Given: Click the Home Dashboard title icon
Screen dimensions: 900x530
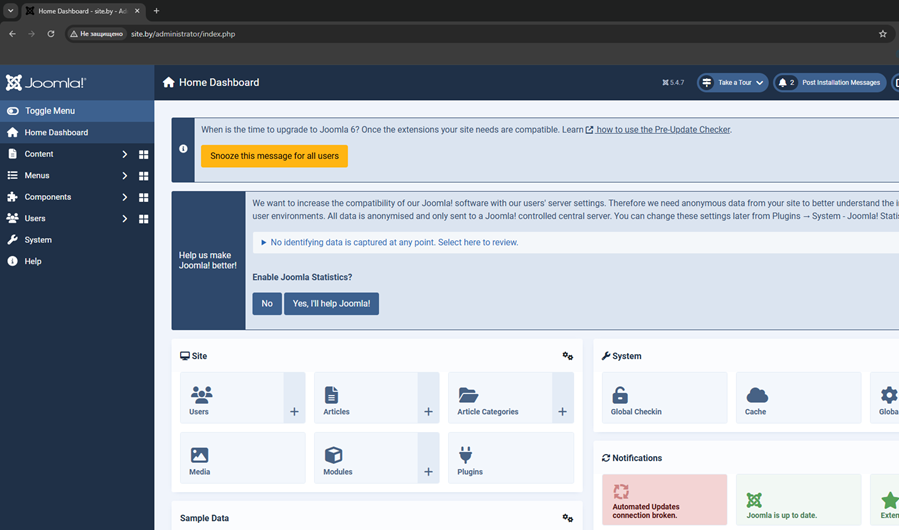Looking at the screenshot, I should point(169,83).
